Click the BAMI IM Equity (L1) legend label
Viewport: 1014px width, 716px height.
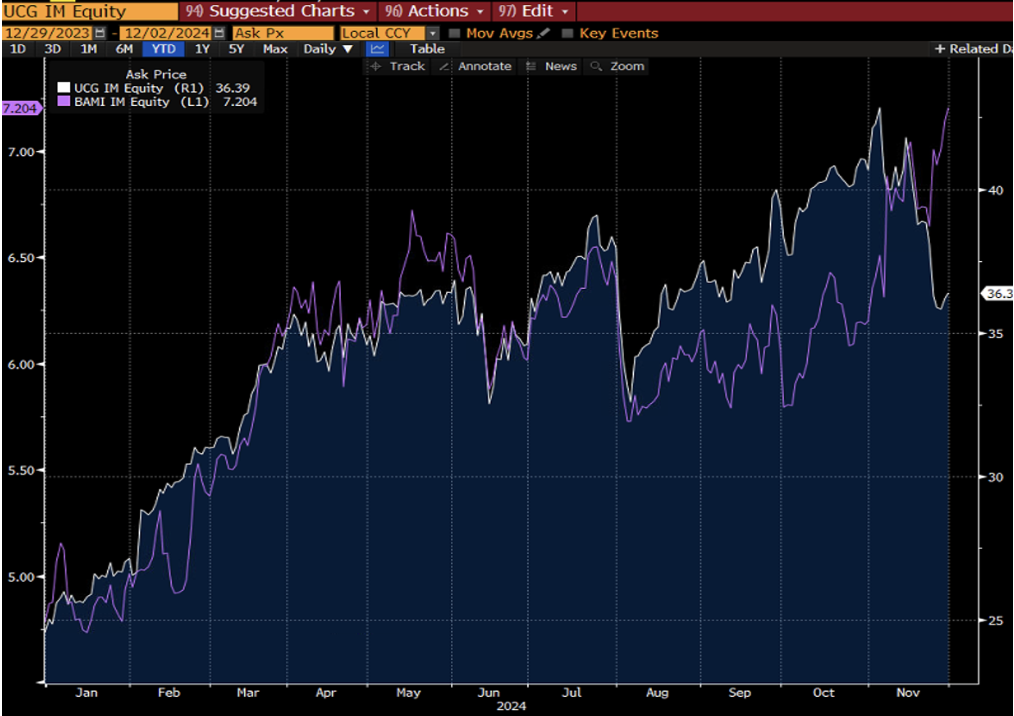click(142, 102)
